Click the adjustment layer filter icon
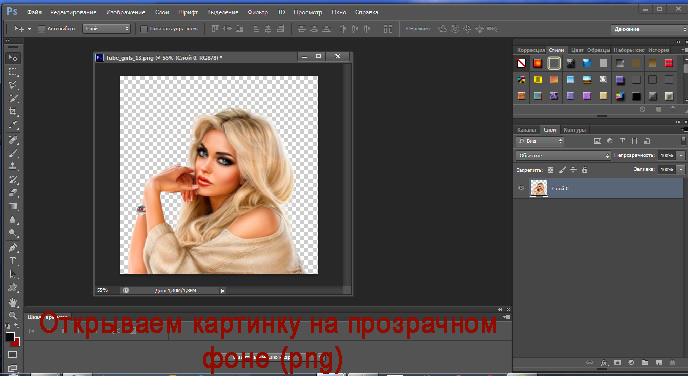688x376 pixels. (609, 141)
